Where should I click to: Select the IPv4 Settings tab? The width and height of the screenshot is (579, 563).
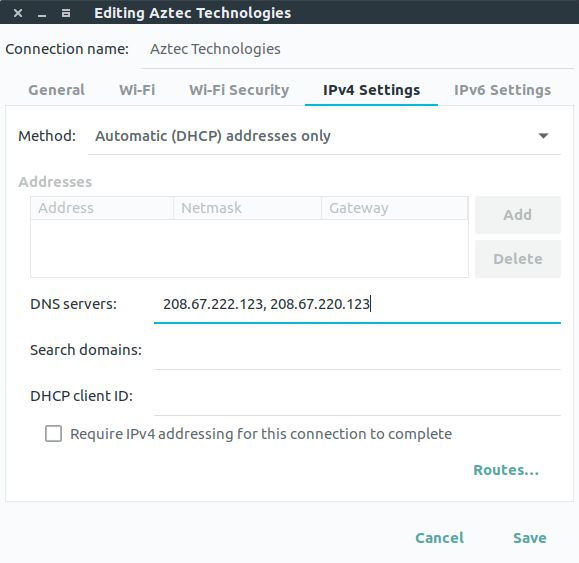pos(371,90)
